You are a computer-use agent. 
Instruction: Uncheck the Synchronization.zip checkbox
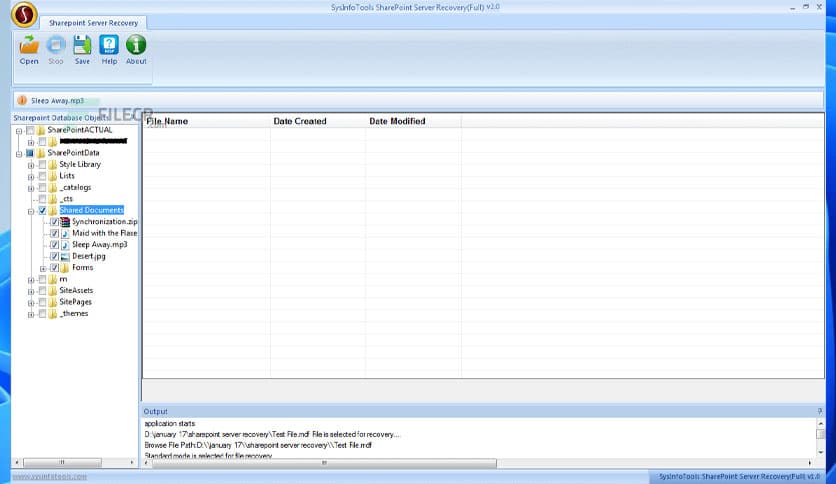click(54, 222)
